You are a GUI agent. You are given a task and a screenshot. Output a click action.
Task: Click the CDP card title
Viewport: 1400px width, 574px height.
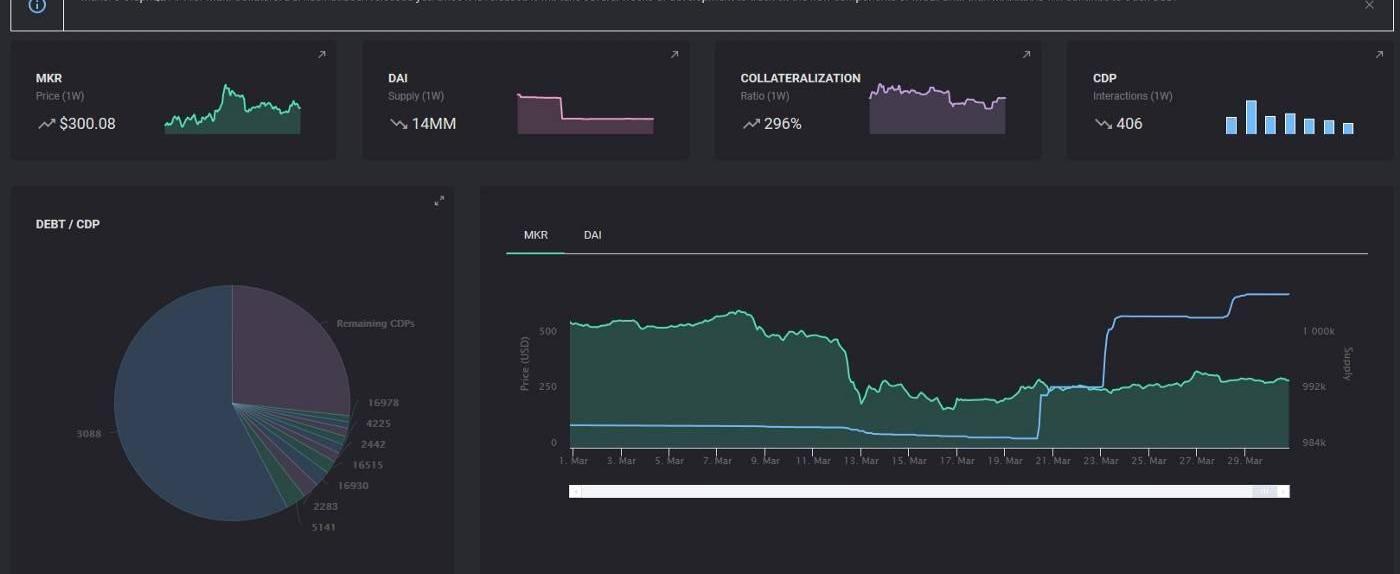[1105, 78]
